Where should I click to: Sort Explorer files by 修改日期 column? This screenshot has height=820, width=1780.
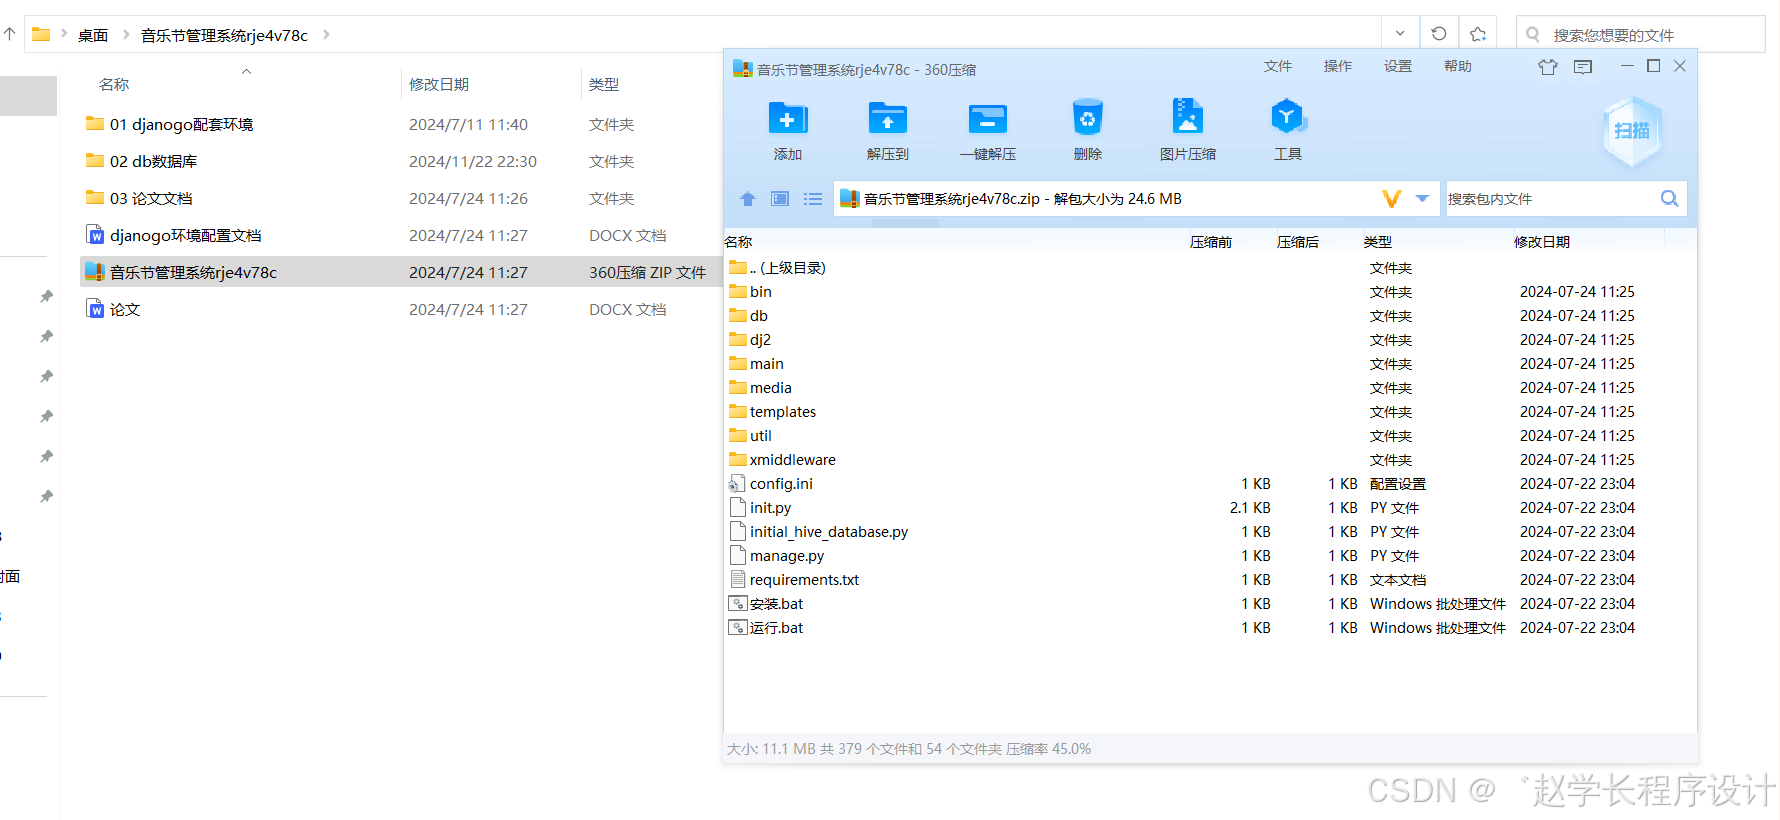439,84
